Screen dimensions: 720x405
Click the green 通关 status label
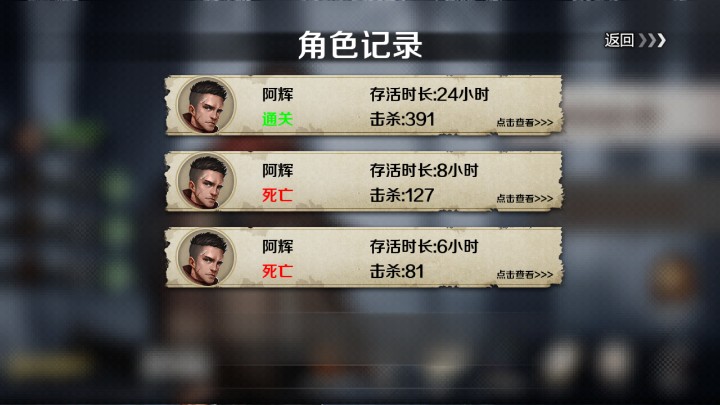pos(277,119)
